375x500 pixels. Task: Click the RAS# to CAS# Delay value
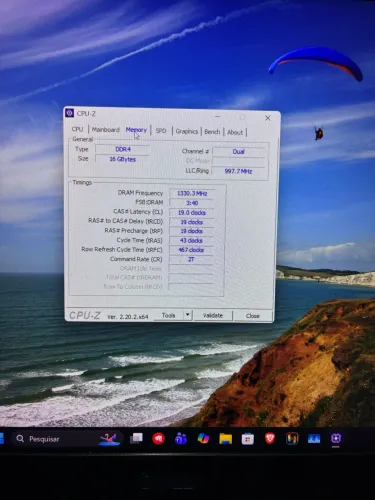tap(192, 222)
